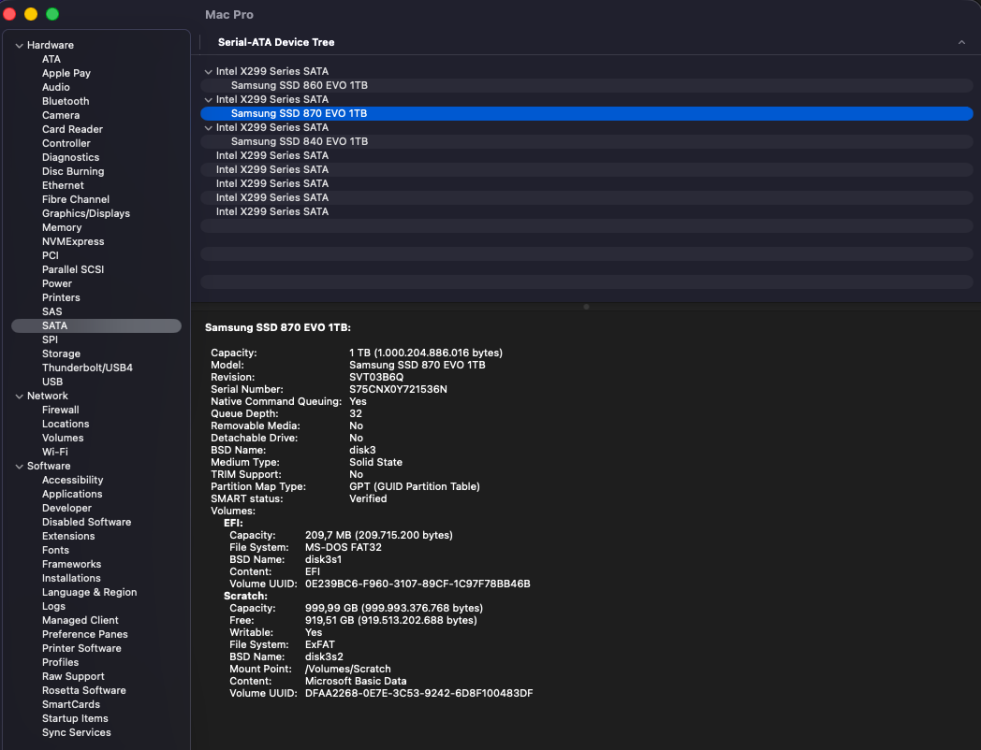
Task: Select Disc Burning in the sidebar
Action: (73, 171)
